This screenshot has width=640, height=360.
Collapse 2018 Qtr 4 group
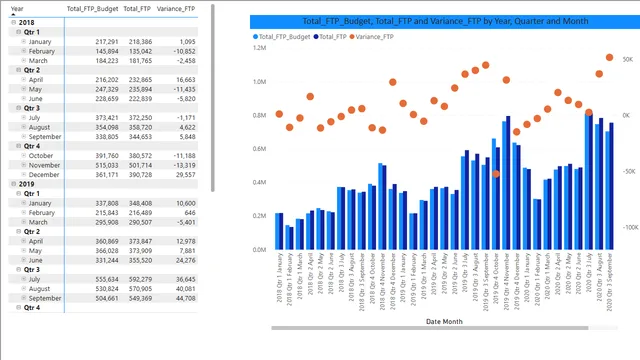[18, 146]
